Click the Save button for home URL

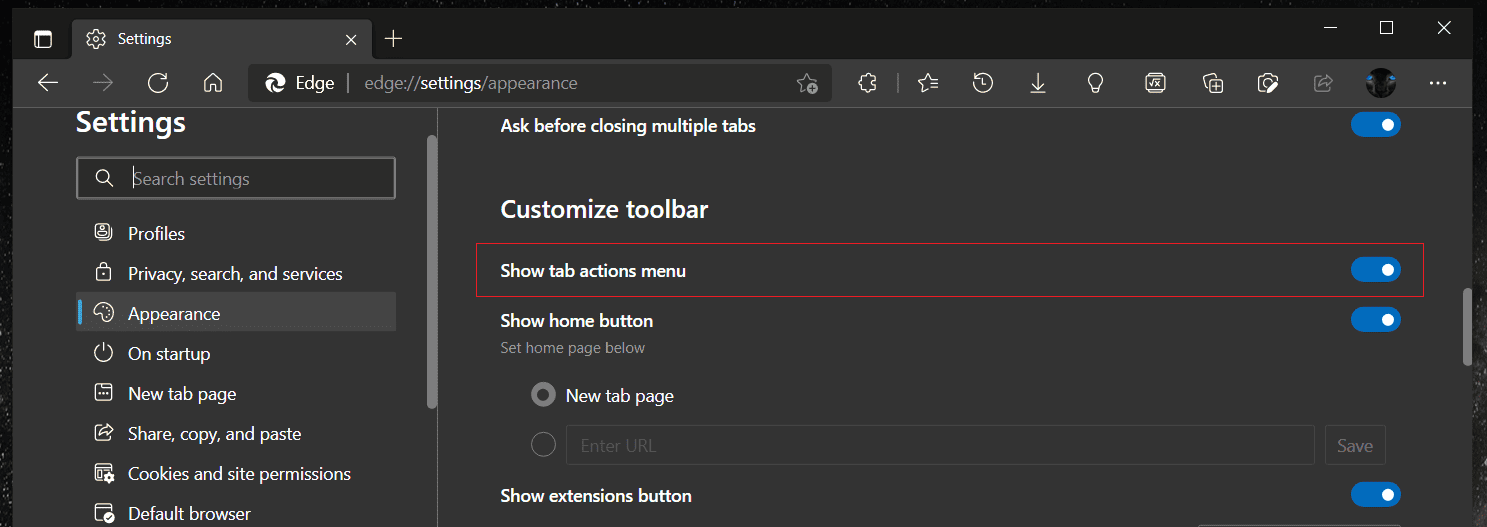1355,445
